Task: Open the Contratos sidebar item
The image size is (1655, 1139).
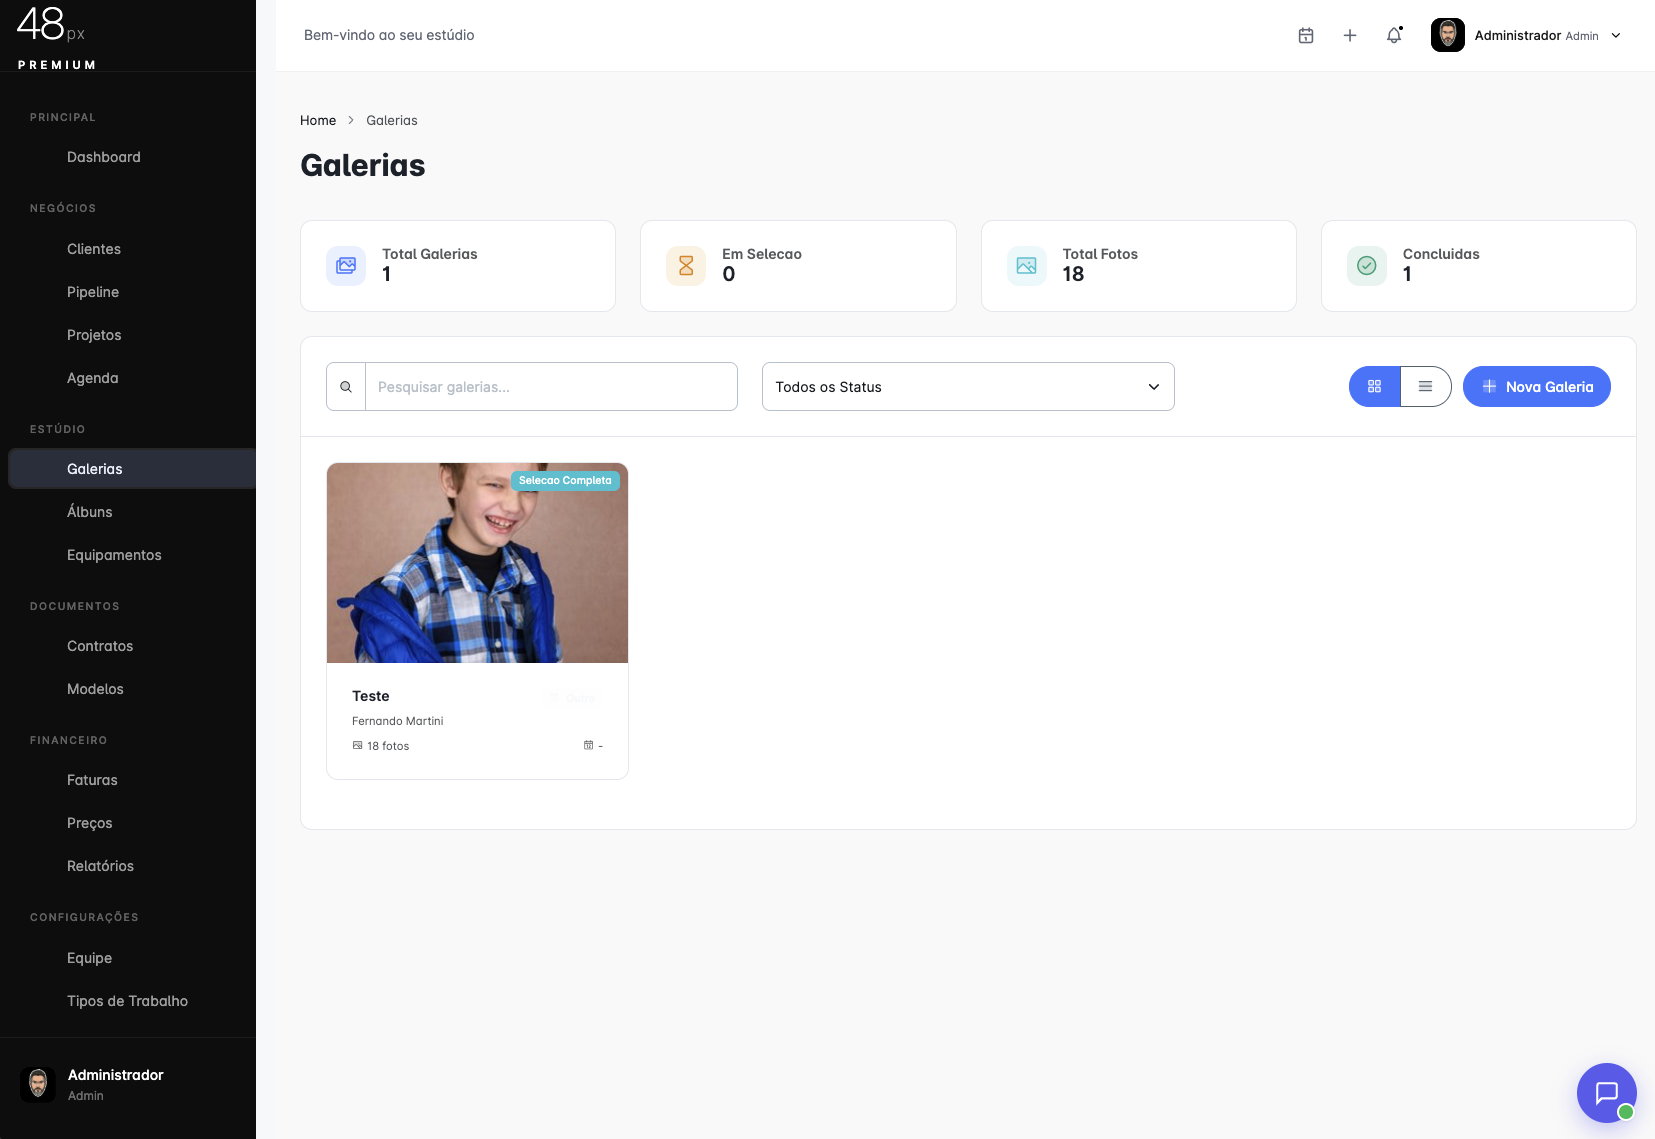Action: 100,646
